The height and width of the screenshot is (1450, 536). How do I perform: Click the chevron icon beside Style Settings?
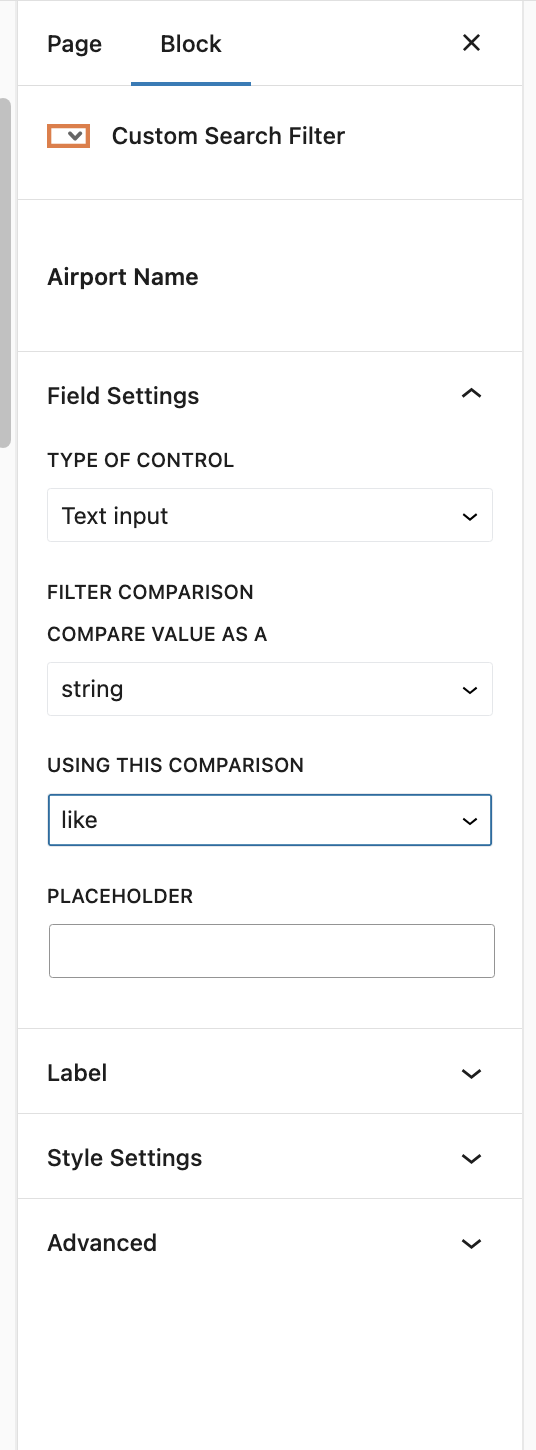click(x=471, y=1158)
